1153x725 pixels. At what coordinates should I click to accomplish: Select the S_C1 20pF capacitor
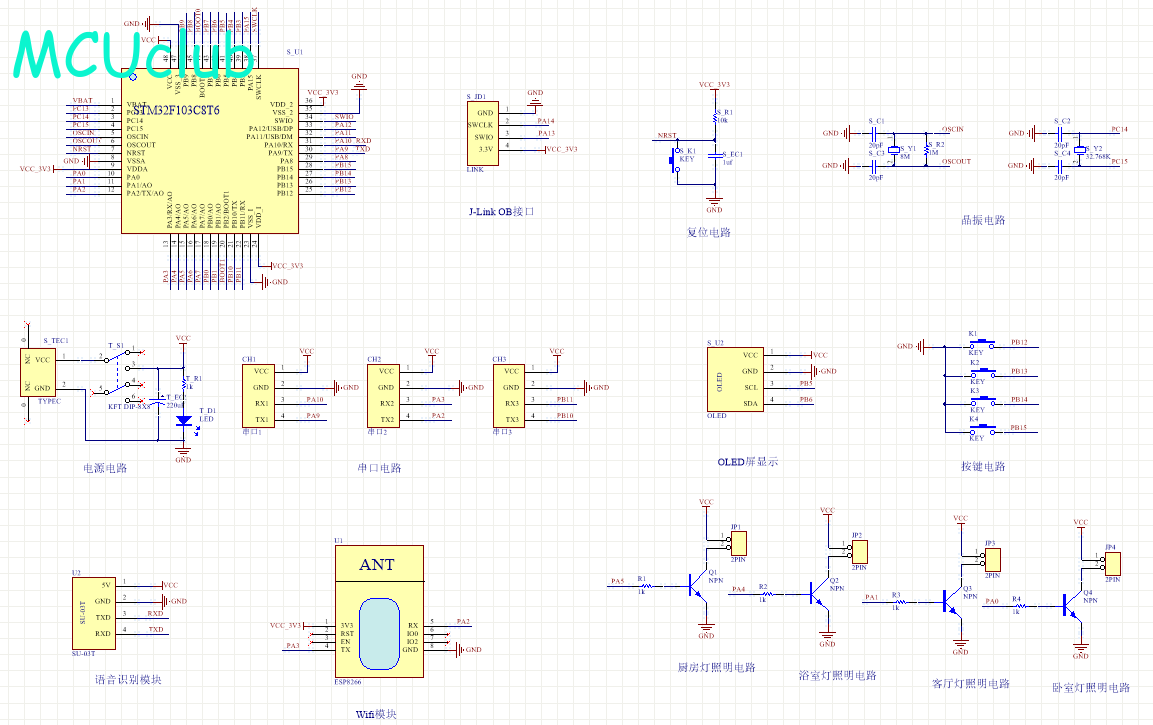(x=874, y=133)
